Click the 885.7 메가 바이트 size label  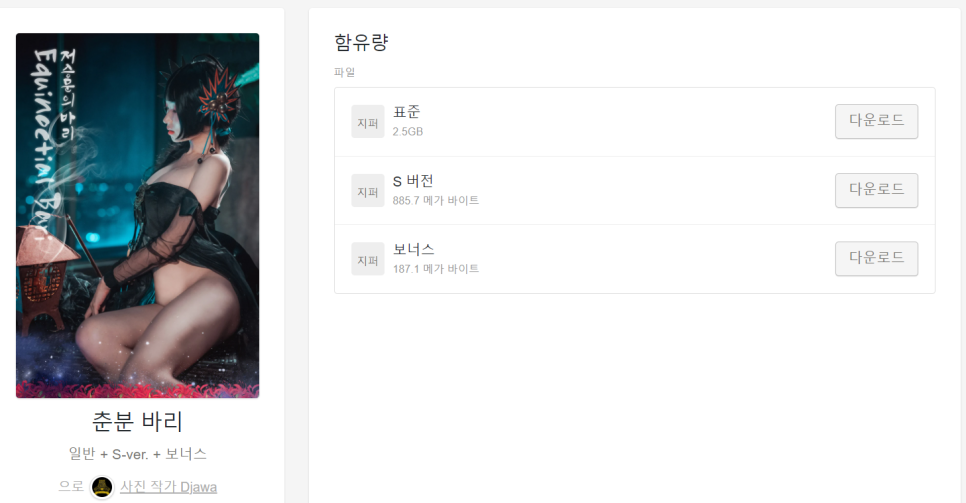[436, 200]
